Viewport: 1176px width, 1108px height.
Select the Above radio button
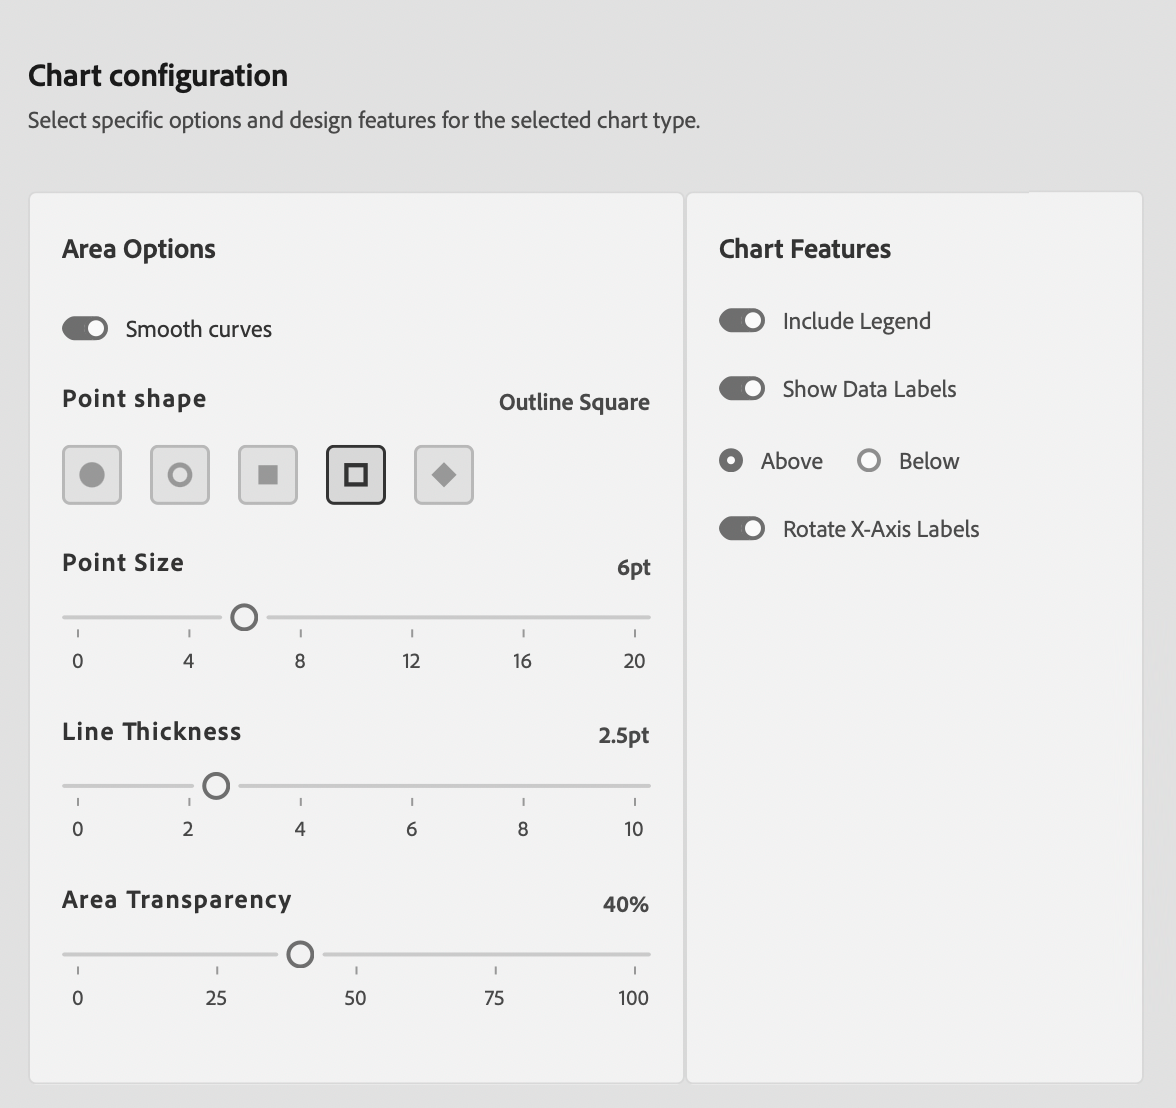pyautogui.click(x=731, y=461)
